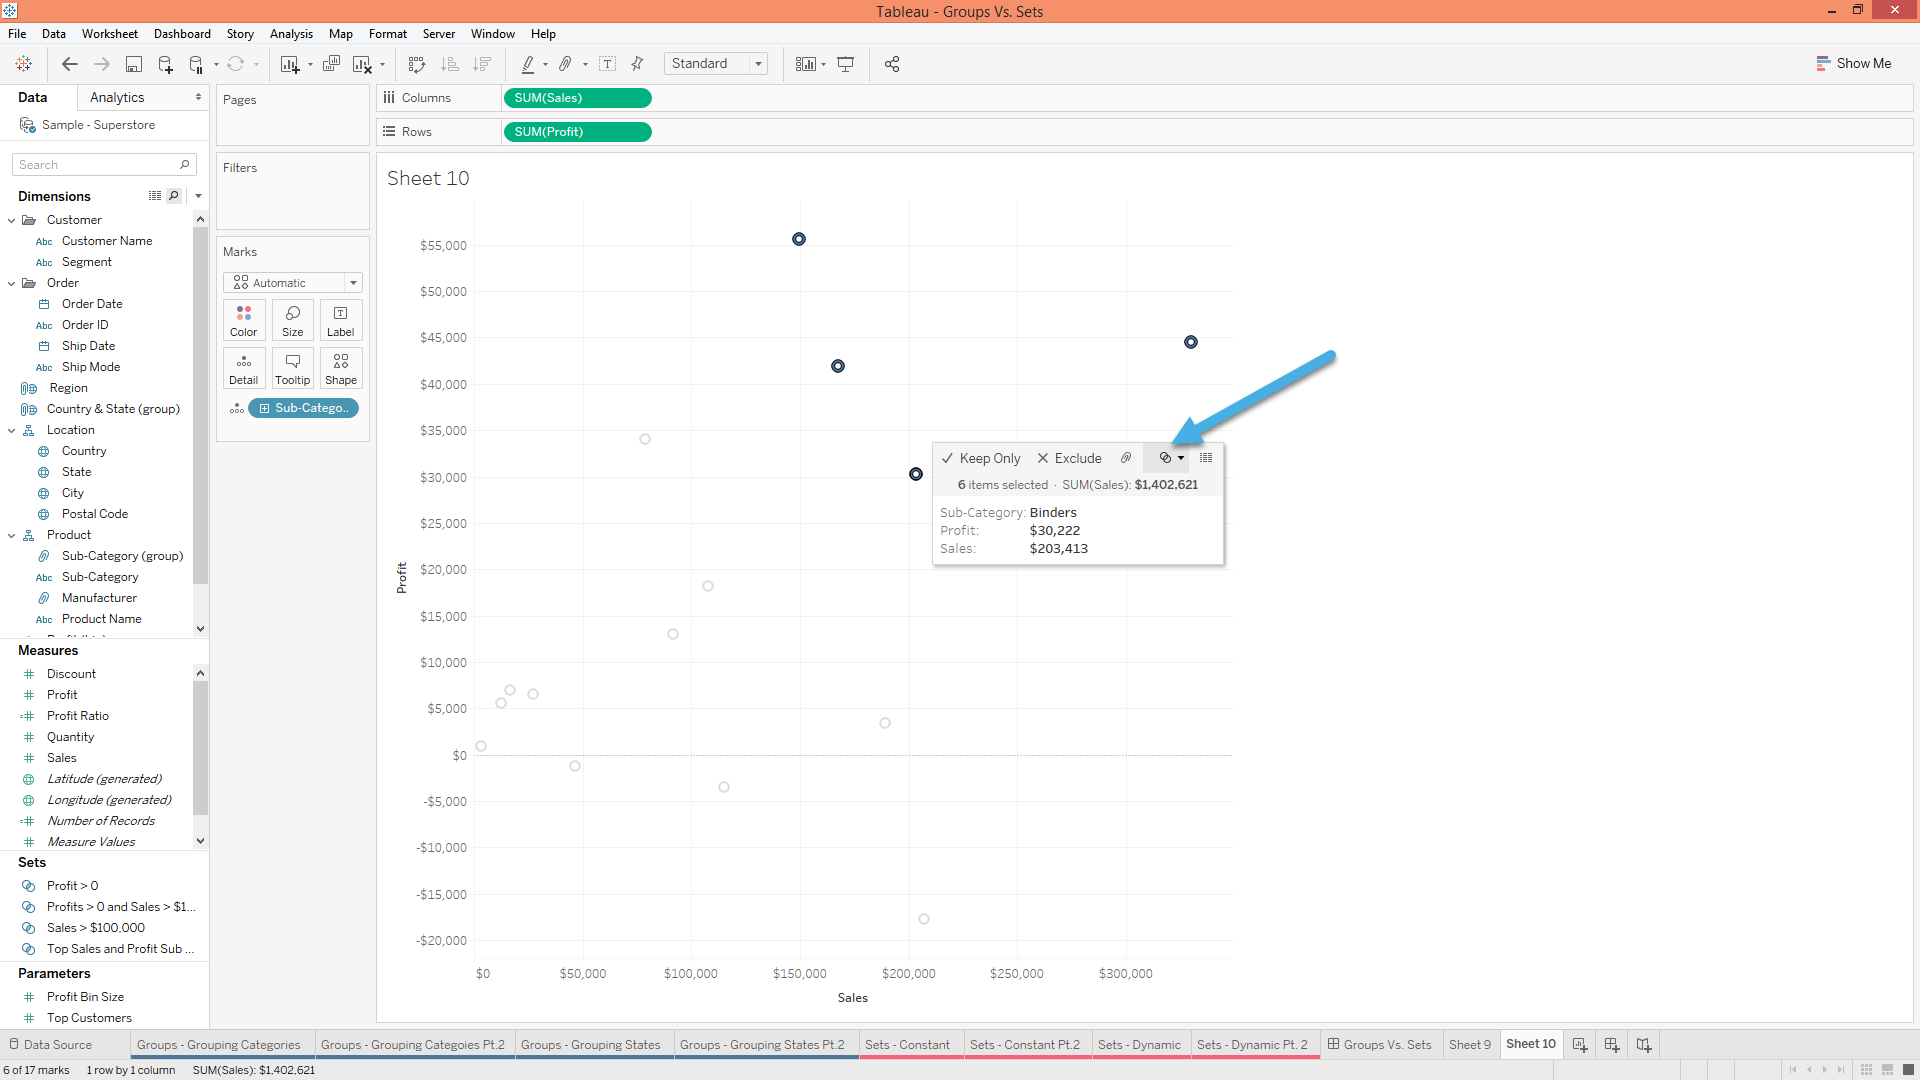Click the $55,000 profit scatter mark
The width and height of the screenshot is (1920, 1080).
[799, 239]
